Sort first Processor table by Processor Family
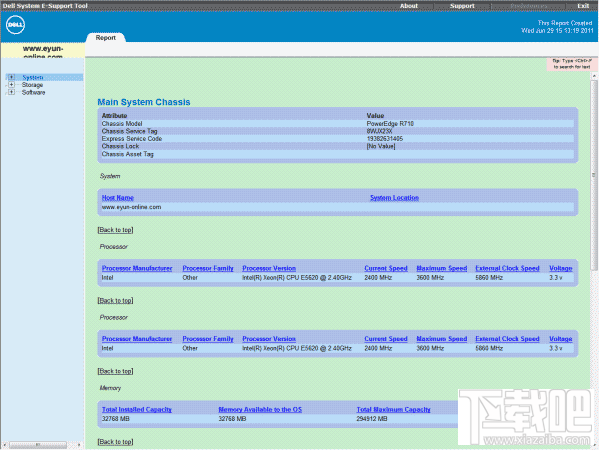Image resolution: width=599 pixels, height=450 pixels. (208, 268)
